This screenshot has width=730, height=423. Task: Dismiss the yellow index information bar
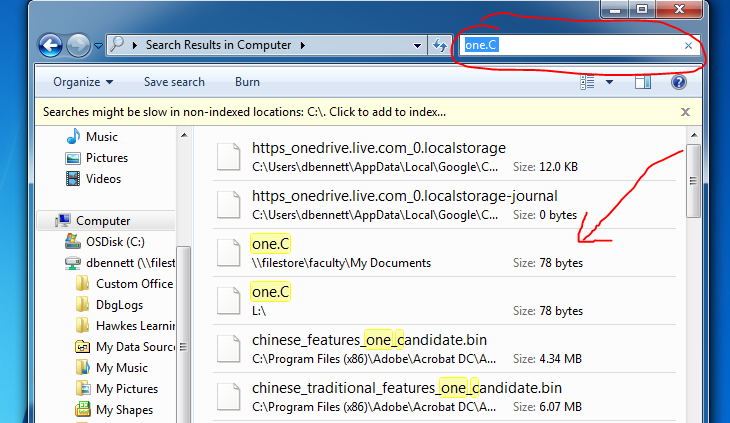685,112
